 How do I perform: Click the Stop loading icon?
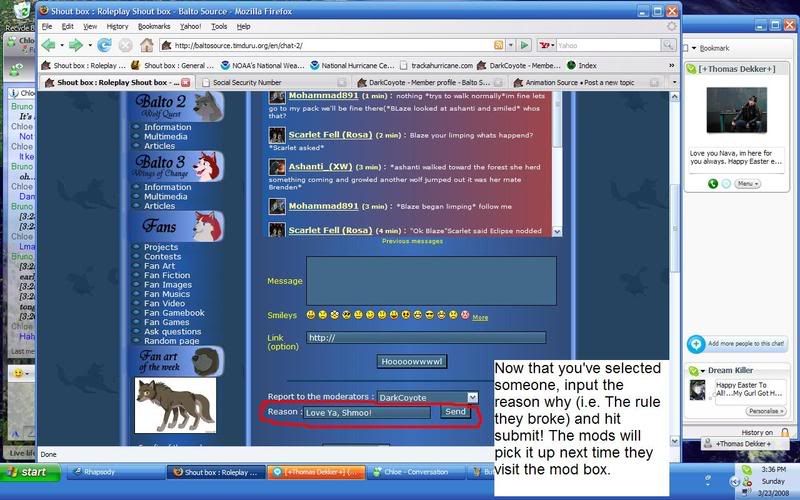coord(126,45)
